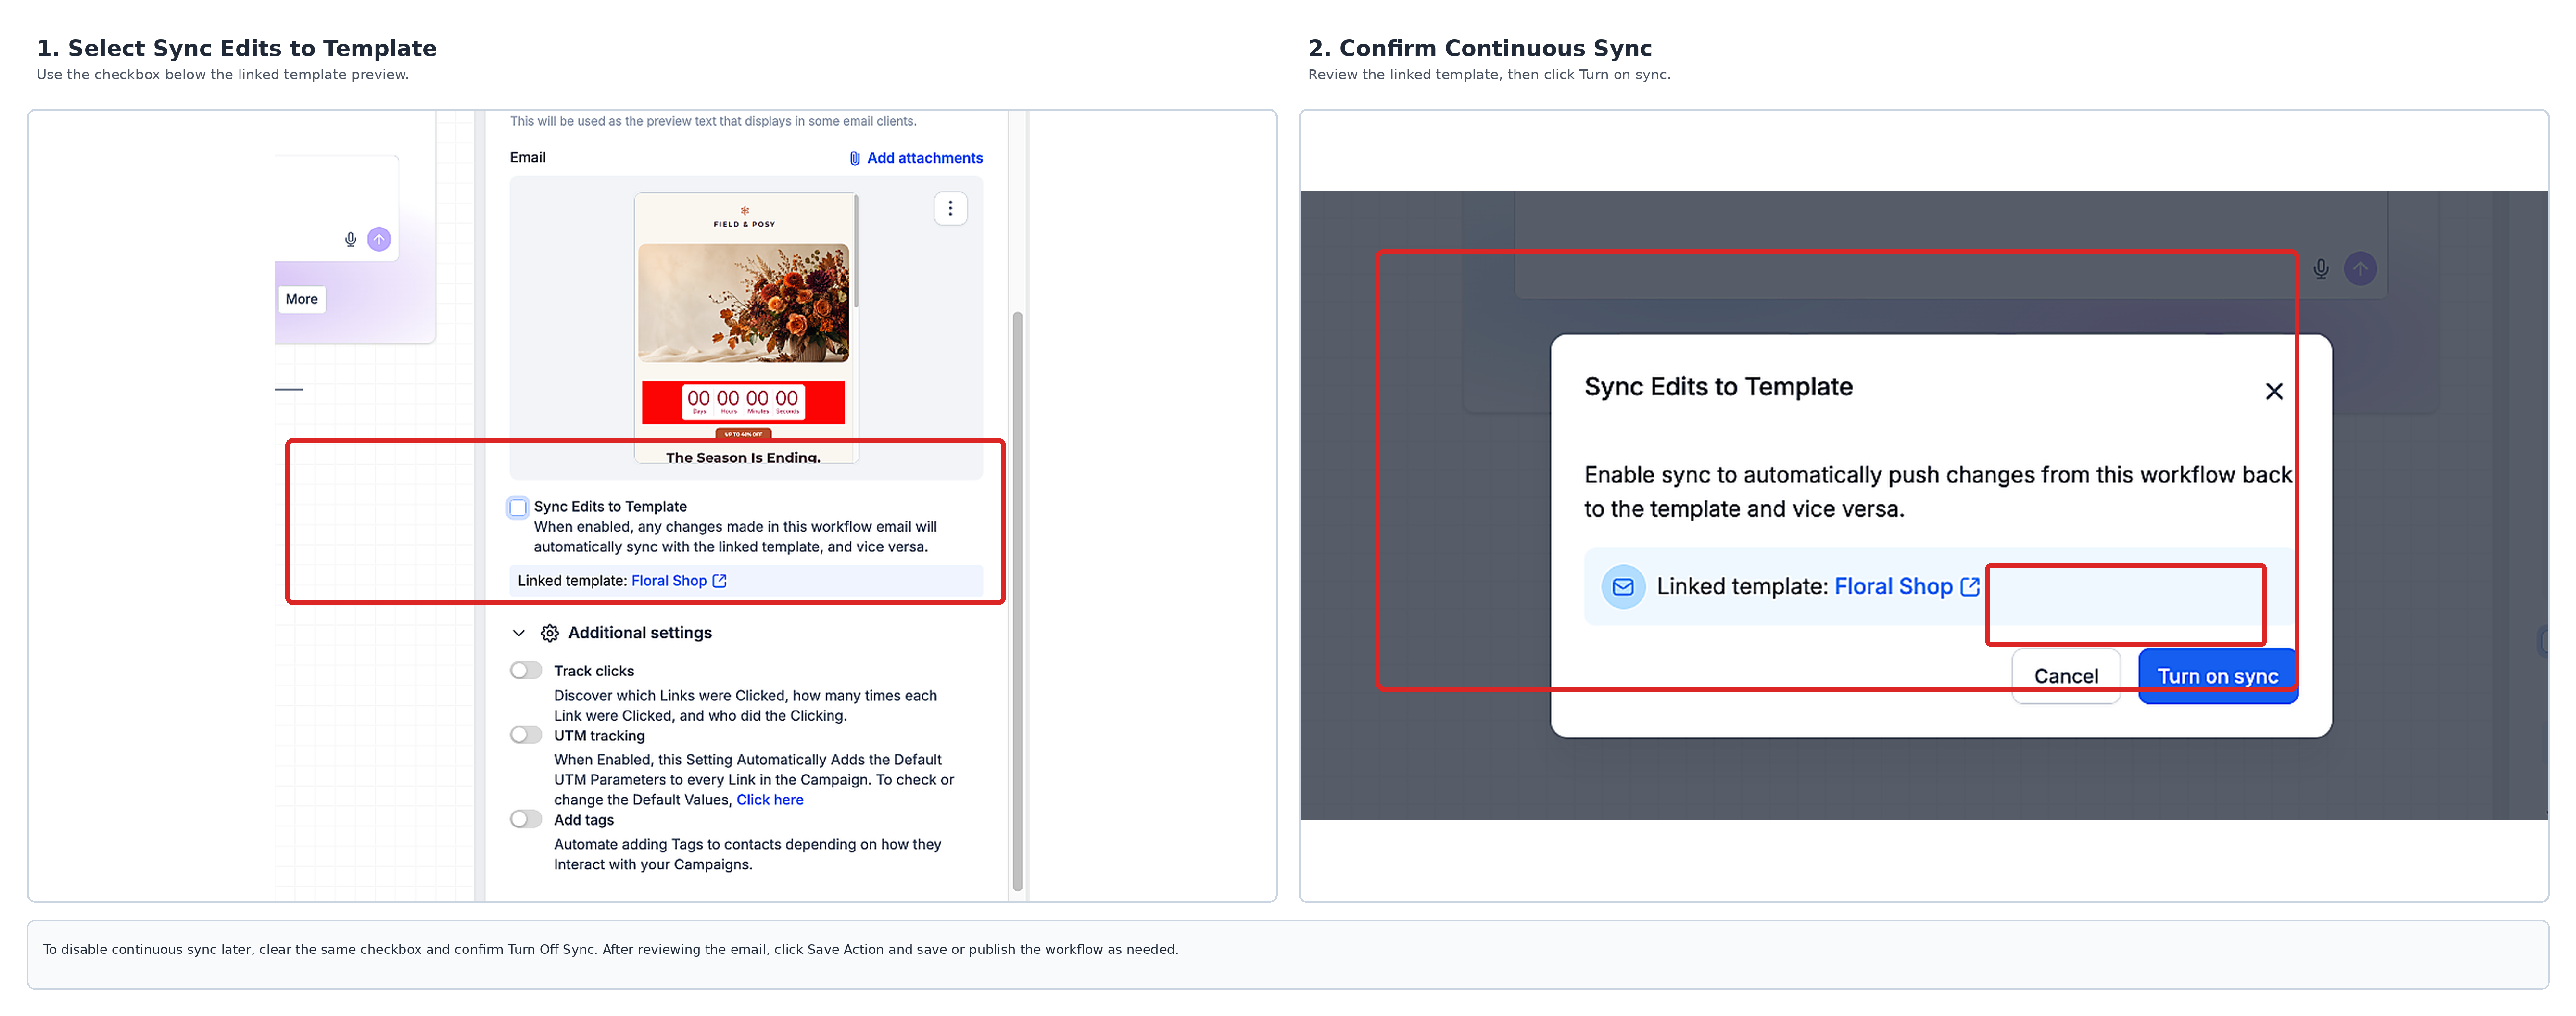Open the three-dot email preview menu
This screenshot has height=1016, width=2576.
point(950,209)
